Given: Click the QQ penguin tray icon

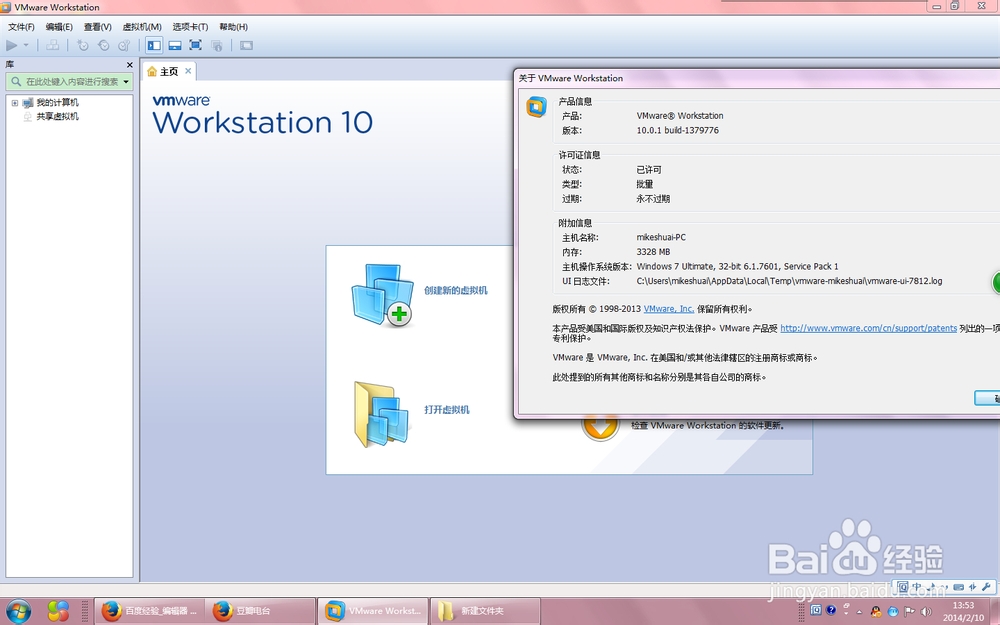Looking at the screenshot, I should [x=876, y=612].
